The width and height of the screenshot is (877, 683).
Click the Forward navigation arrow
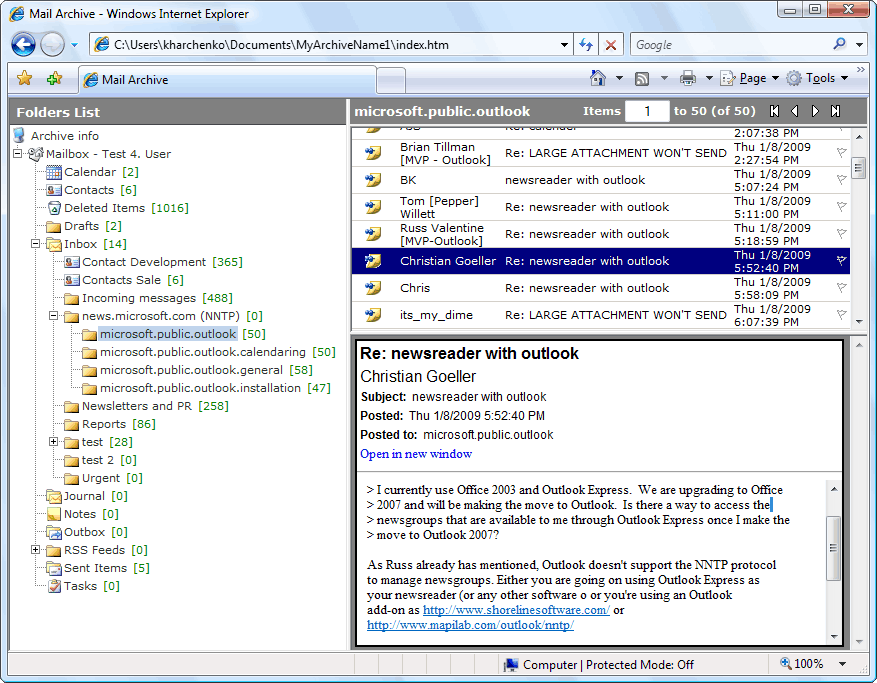tap(52, 45)
